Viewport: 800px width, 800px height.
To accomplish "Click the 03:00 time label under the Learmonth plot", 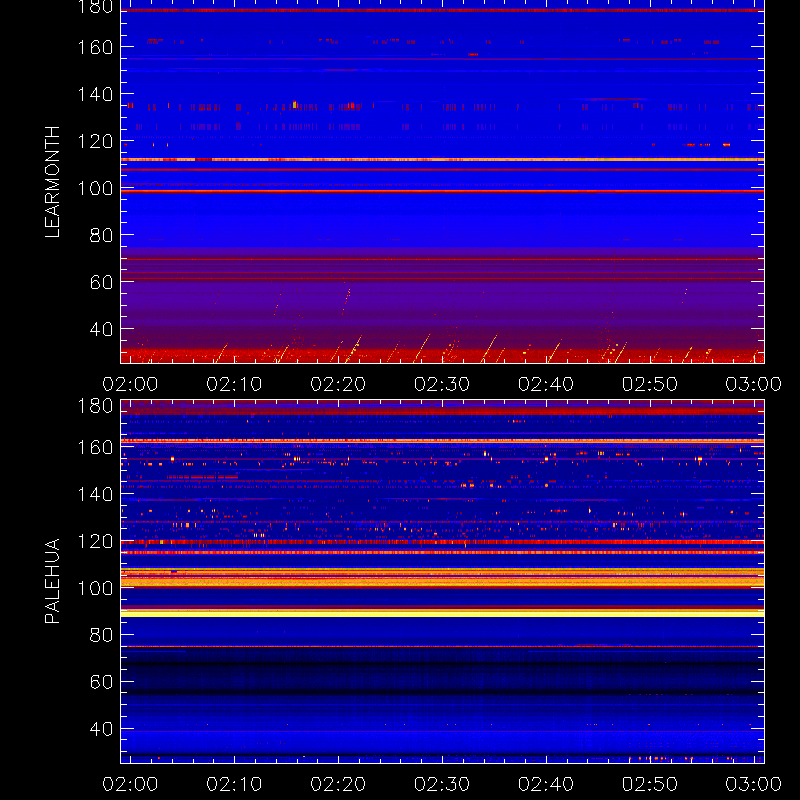I will [x=754, y=384].
